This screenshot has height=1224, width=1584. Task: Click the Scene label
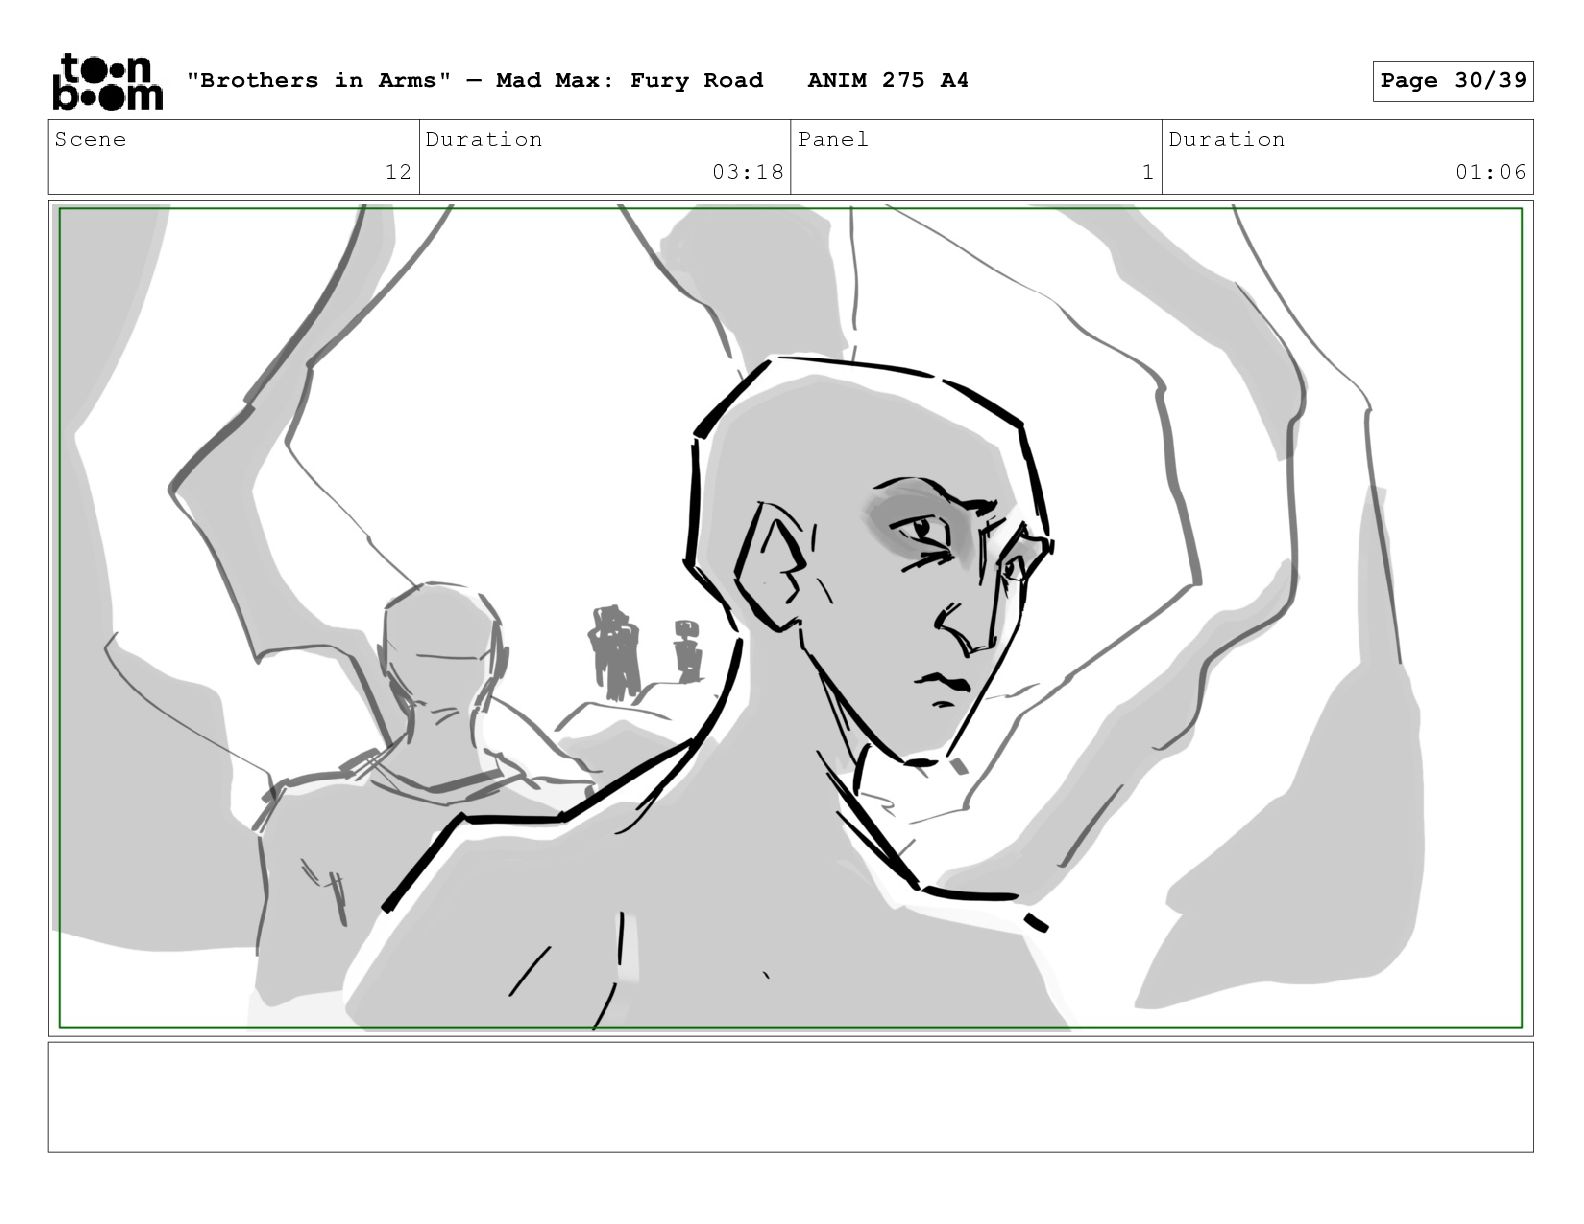91,139
